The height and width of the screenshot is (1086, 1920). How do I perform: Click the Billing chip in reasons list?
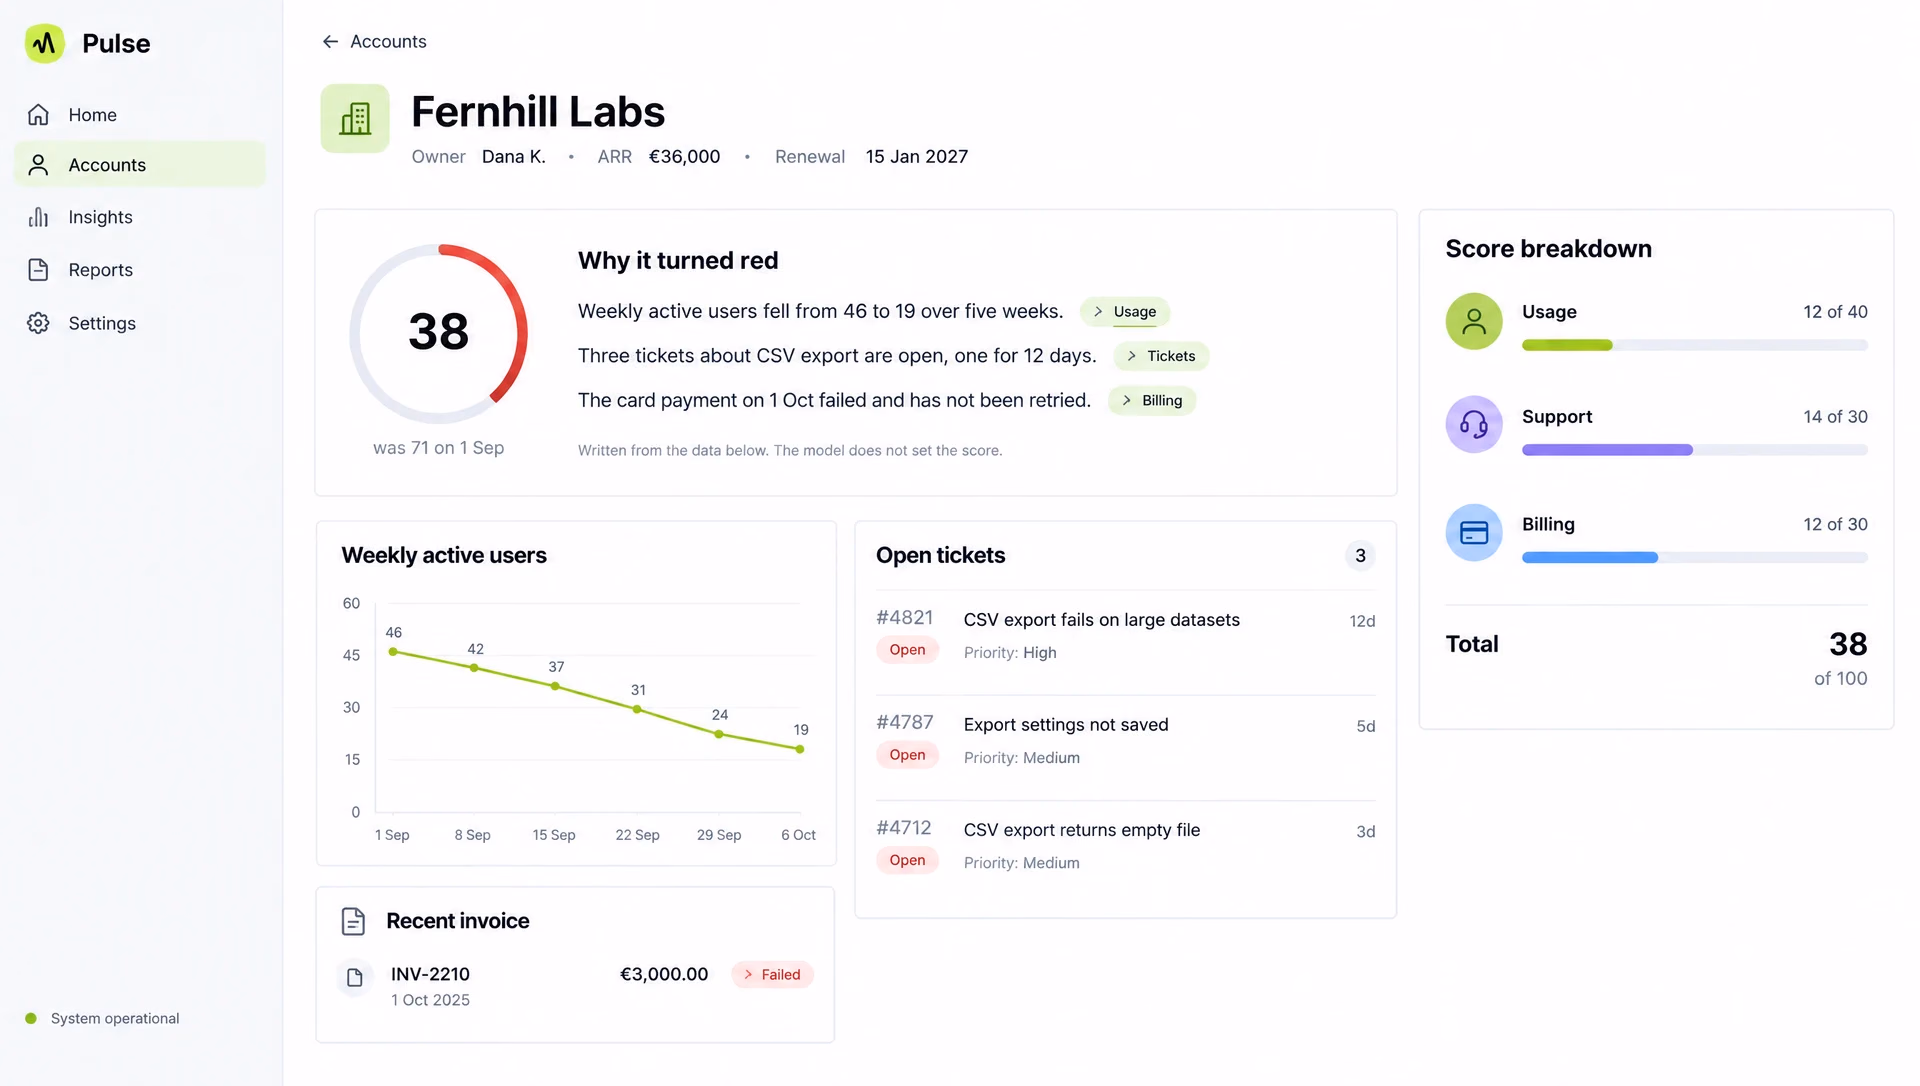[x=1152, y=401]
